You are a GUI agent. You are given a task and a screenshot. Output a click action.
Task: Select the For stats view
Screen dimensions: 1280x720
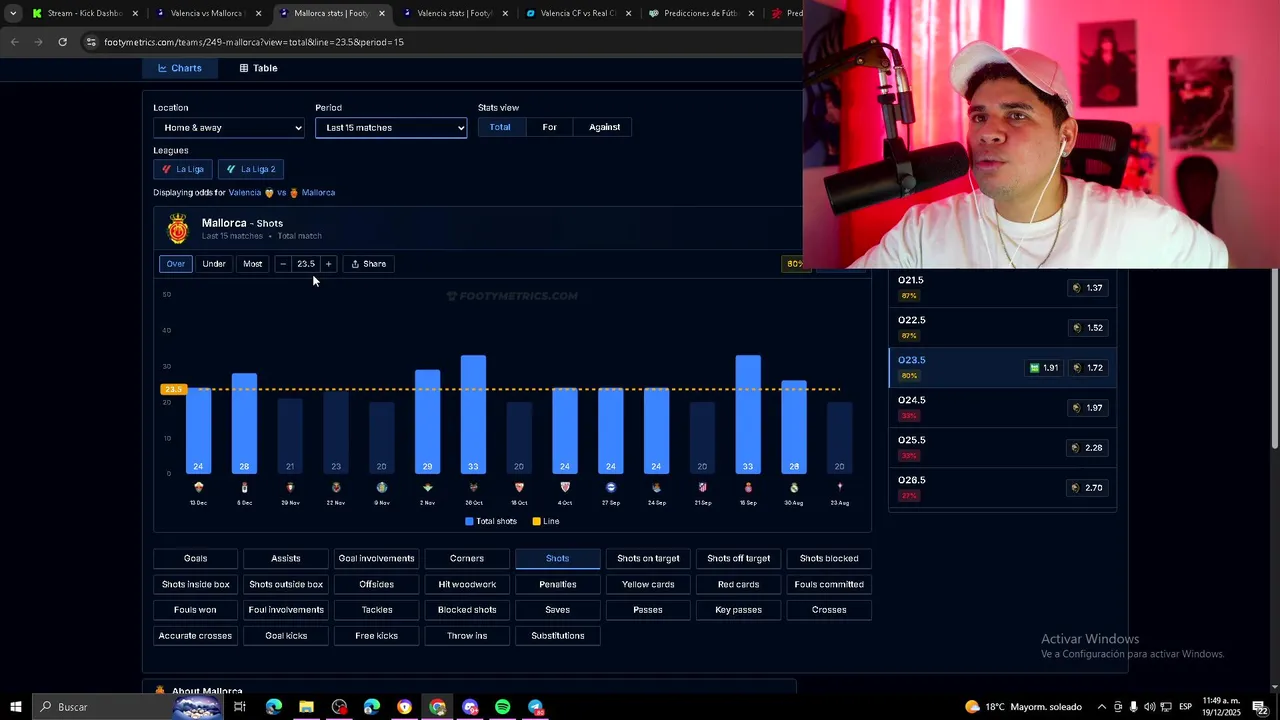click(549, 127)
